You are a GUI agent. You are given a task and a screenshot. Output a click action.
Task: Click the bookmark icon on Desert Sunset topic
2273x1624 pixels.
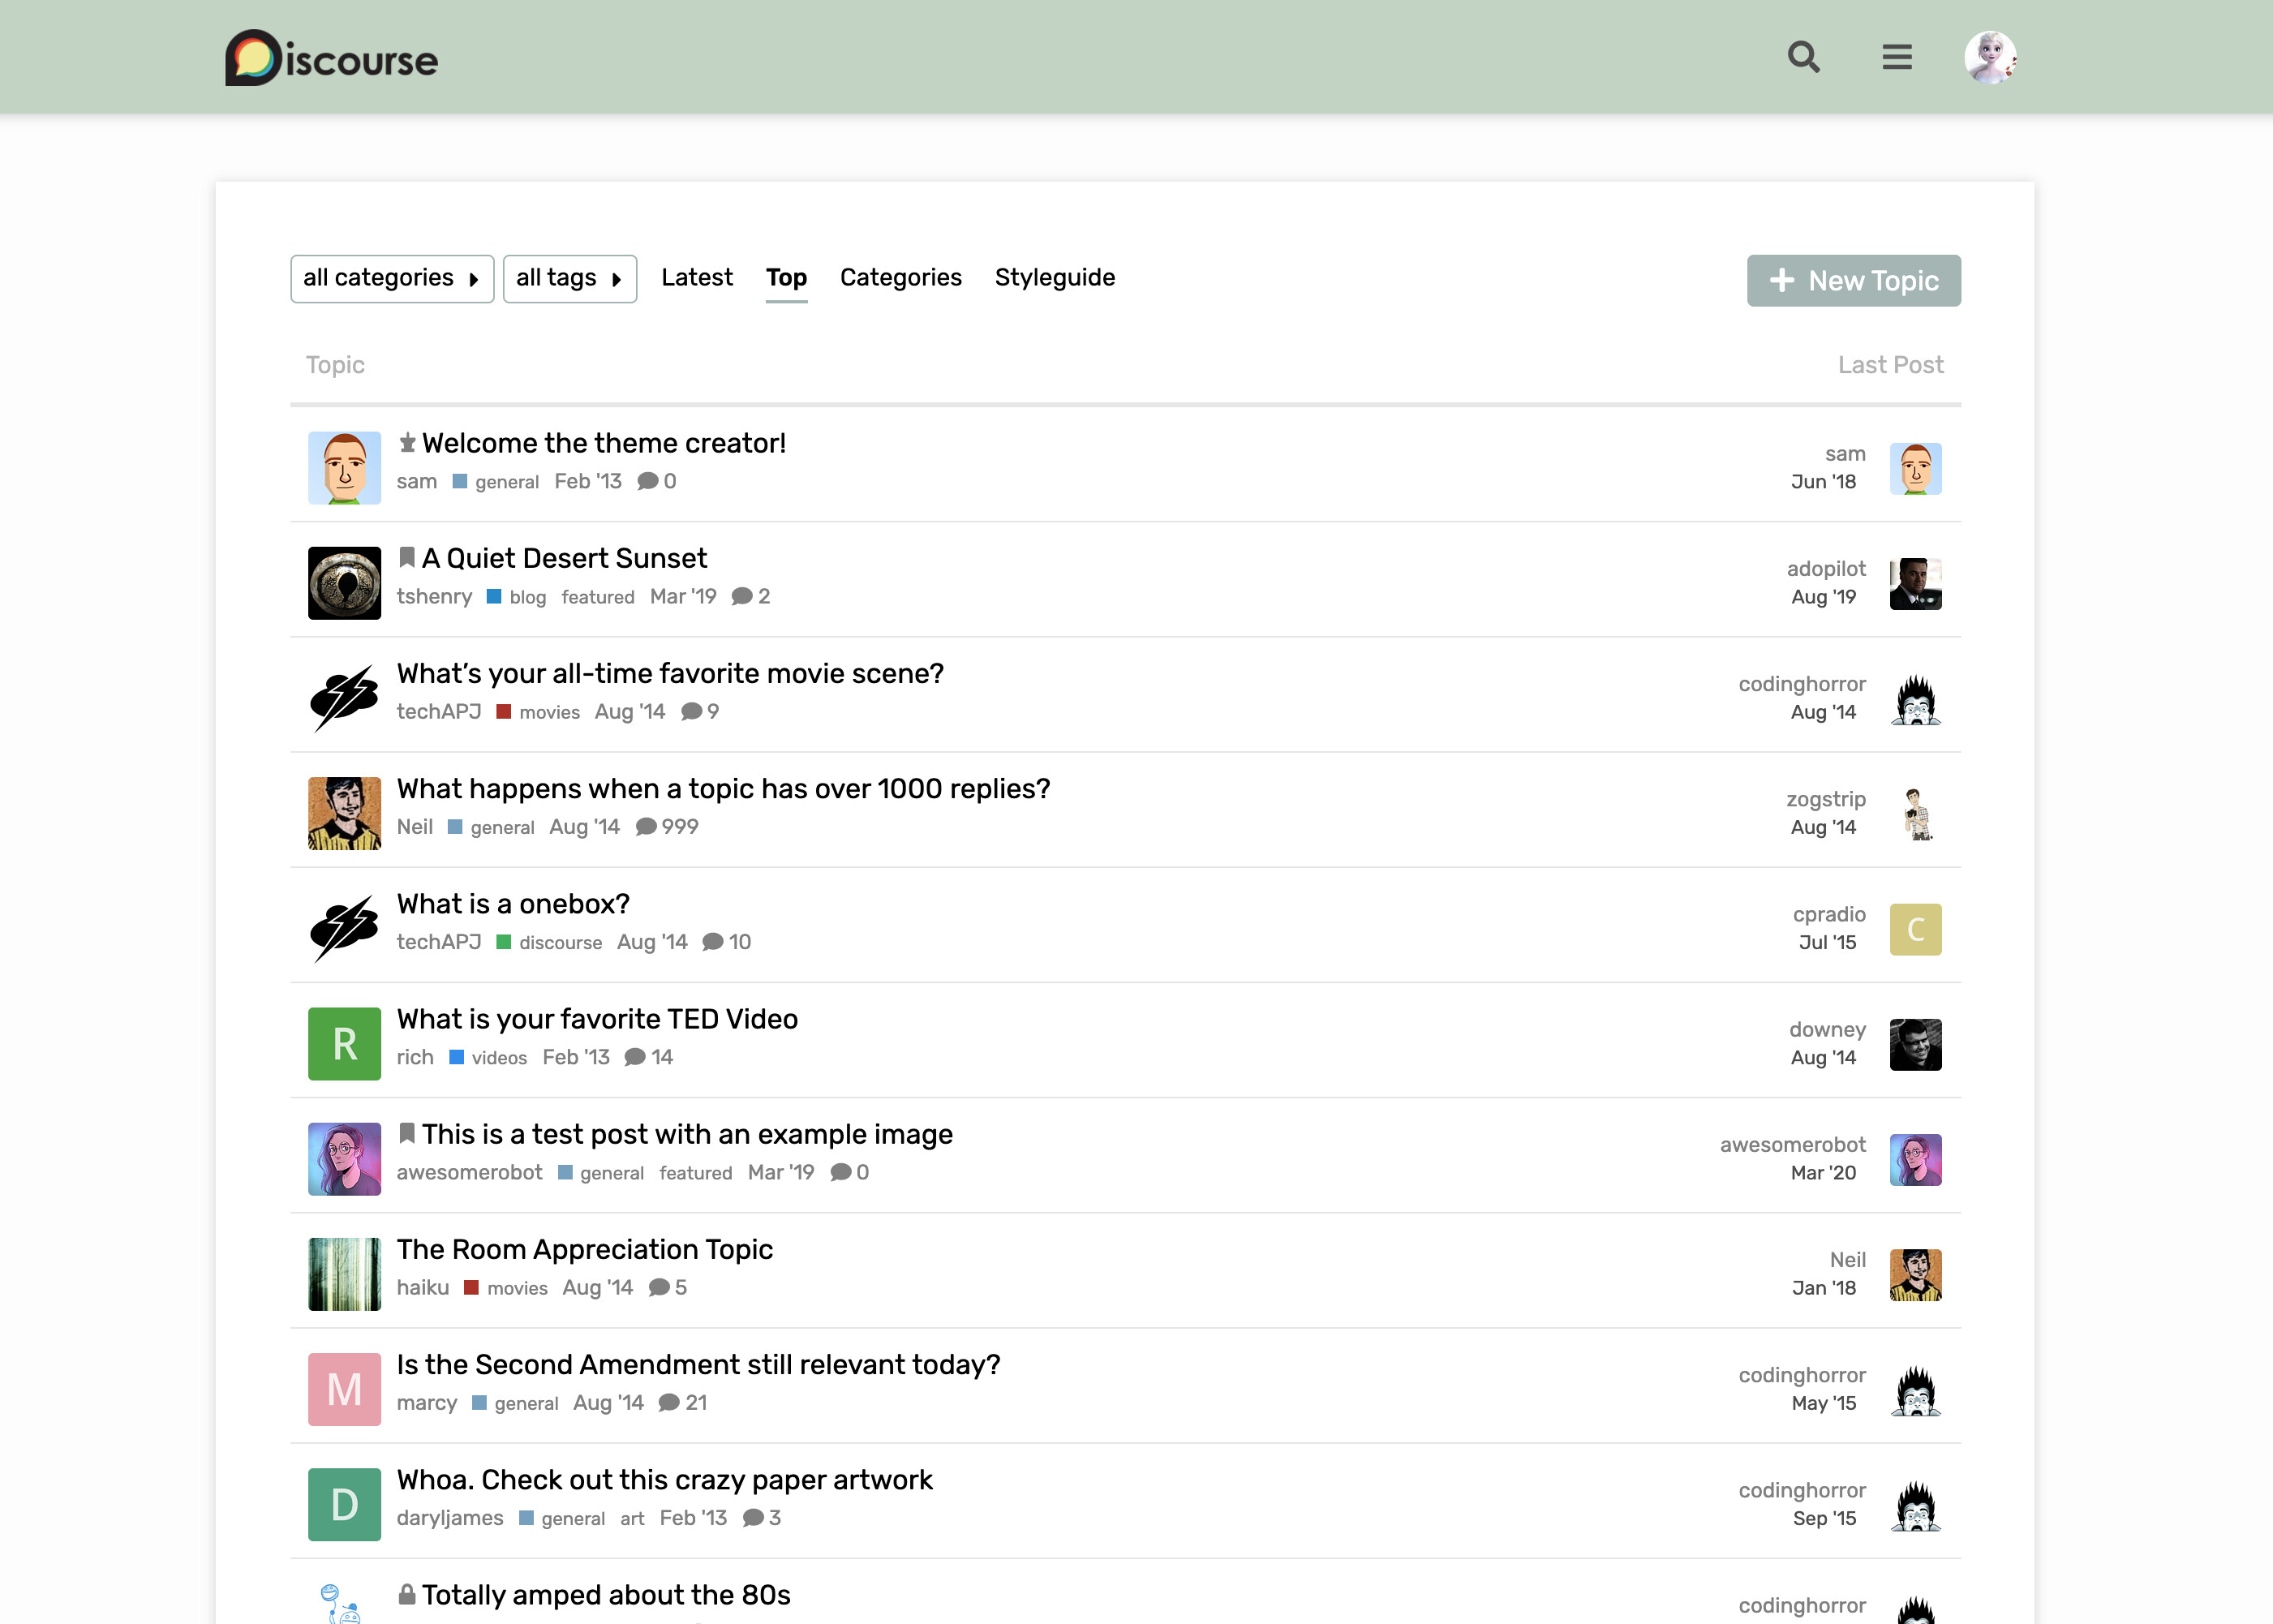tap(406, 557)
